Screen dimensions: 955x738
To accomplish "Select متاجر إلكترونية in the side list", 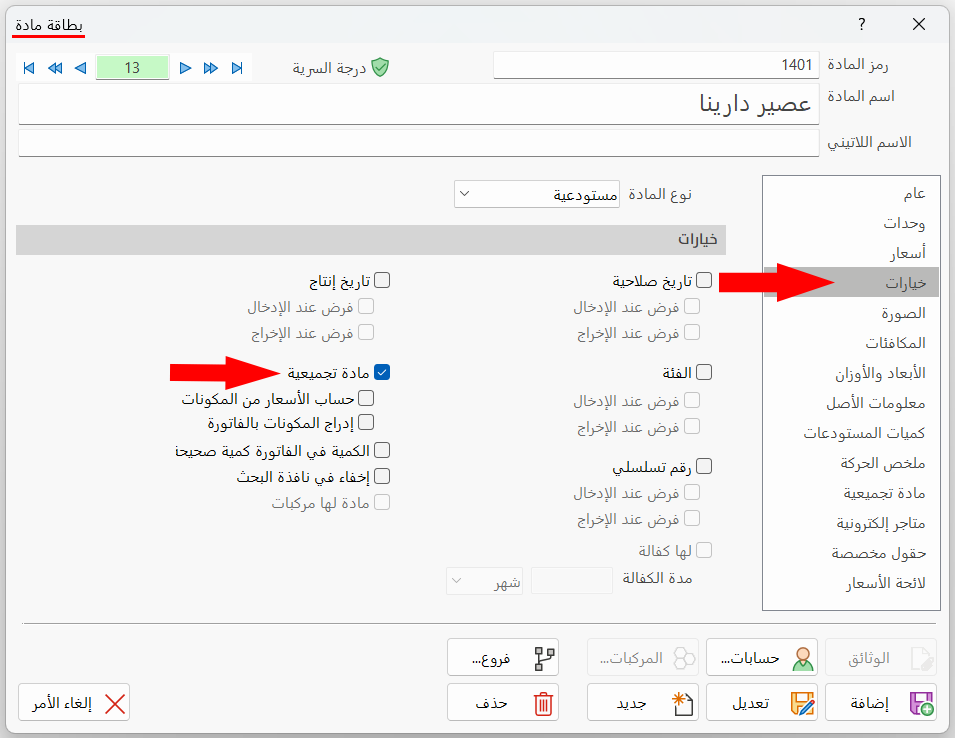I will pos(851,523).
